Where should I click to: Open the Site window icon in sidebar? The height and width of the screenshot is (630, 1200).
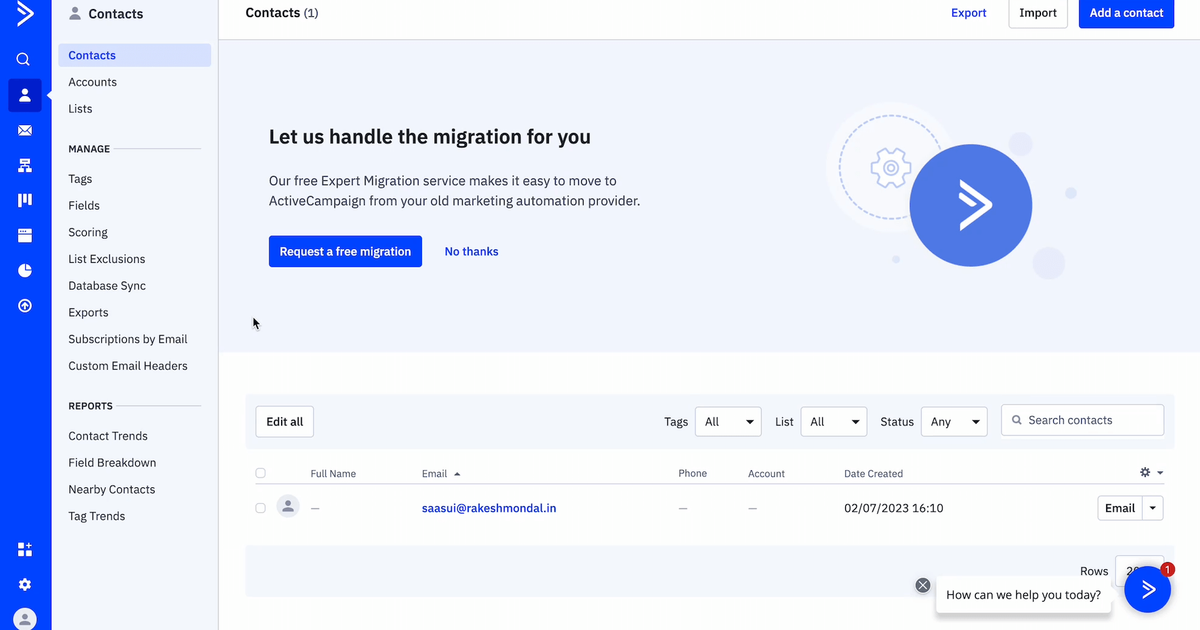25,235
